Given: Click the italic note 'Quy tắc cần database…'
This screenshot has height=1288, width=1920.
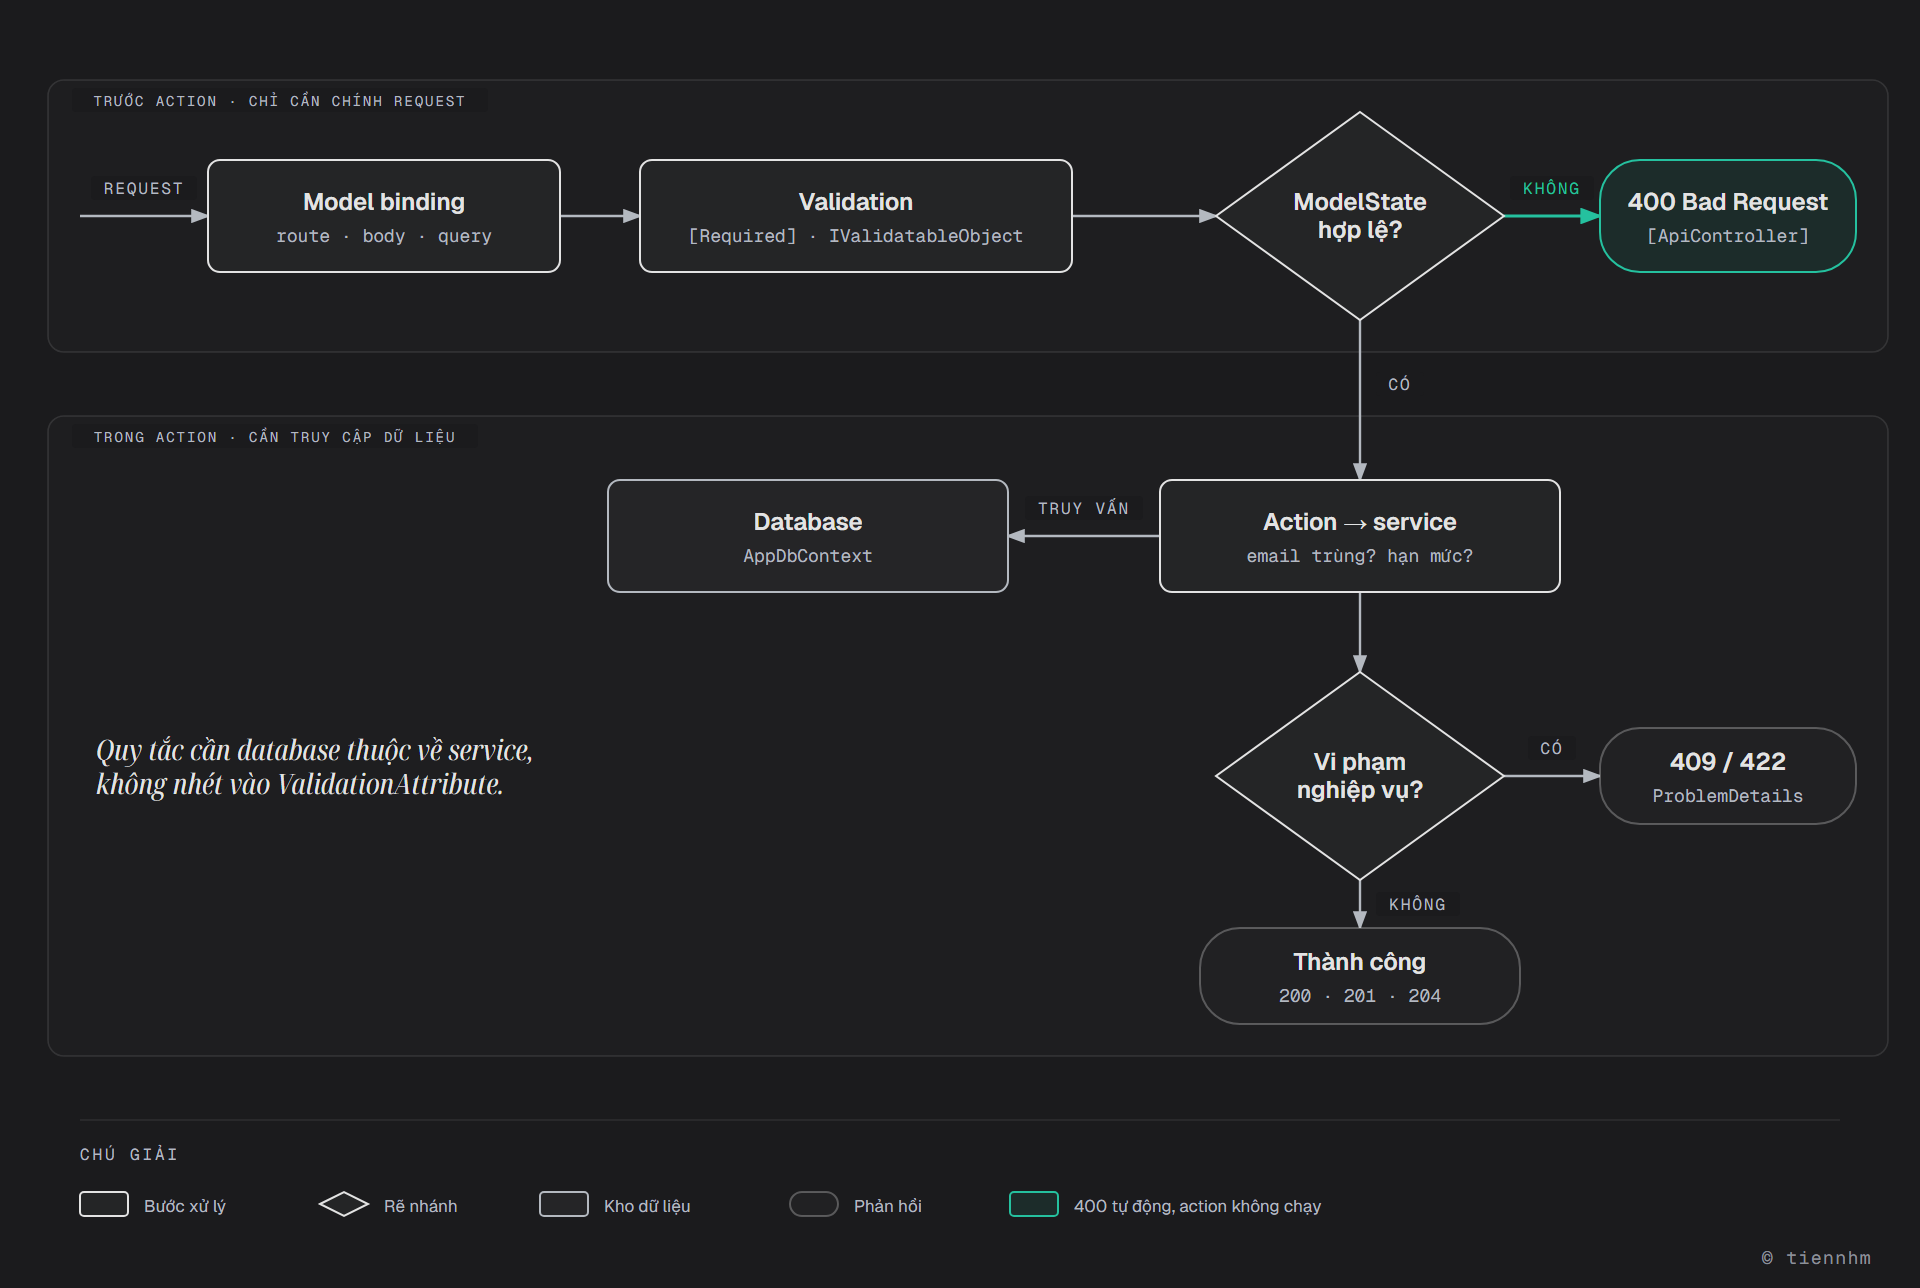Looking at the screenshot, I should 314,767.
